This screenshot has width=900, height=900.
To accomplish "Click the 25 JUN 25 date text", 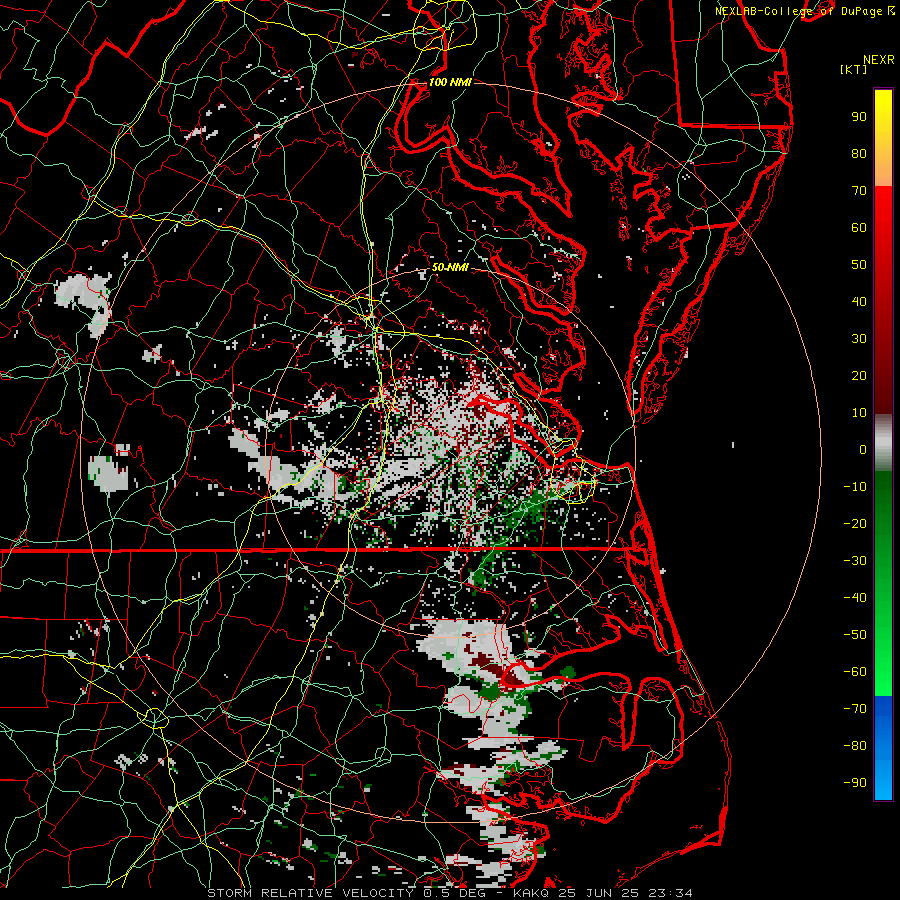I will (599, 893).
